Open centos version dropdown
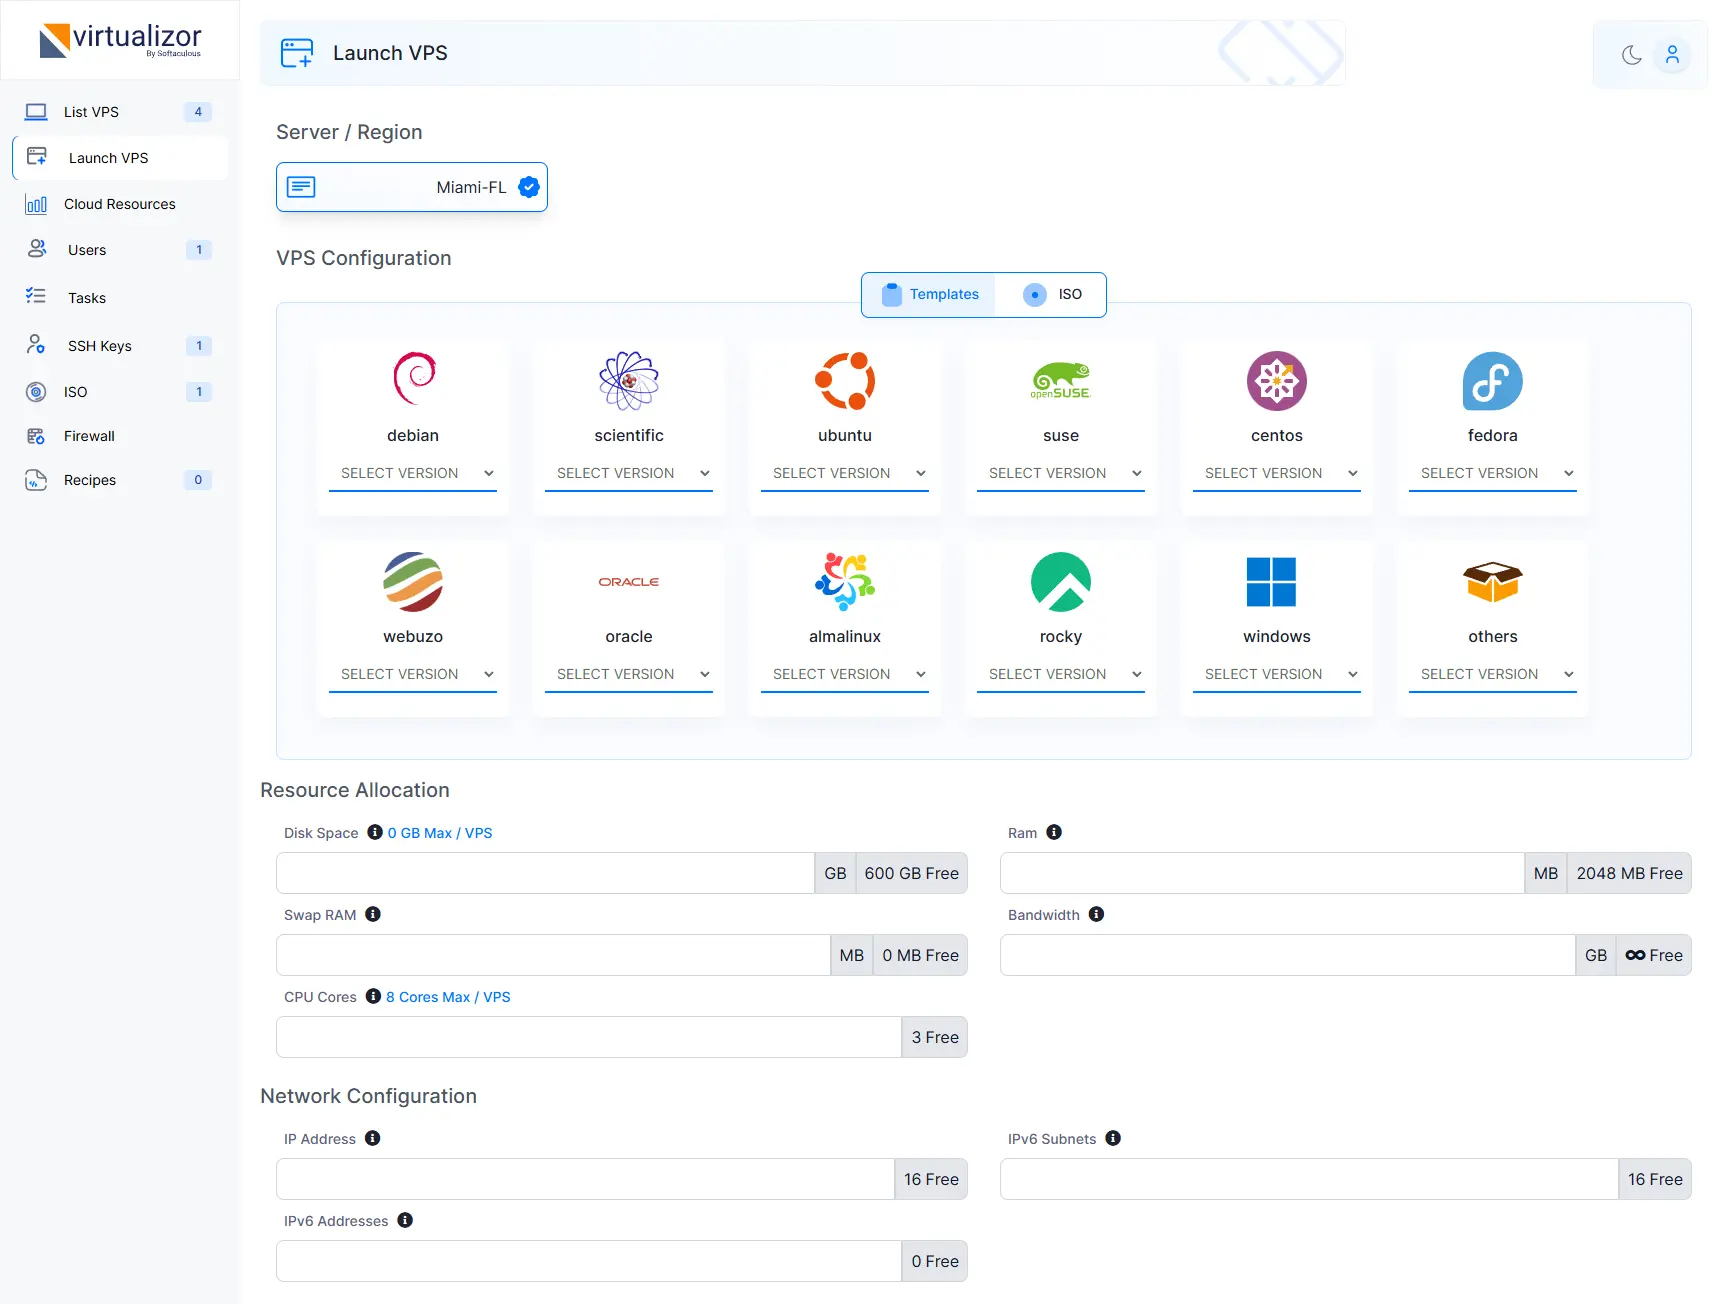 (1277, 474)
